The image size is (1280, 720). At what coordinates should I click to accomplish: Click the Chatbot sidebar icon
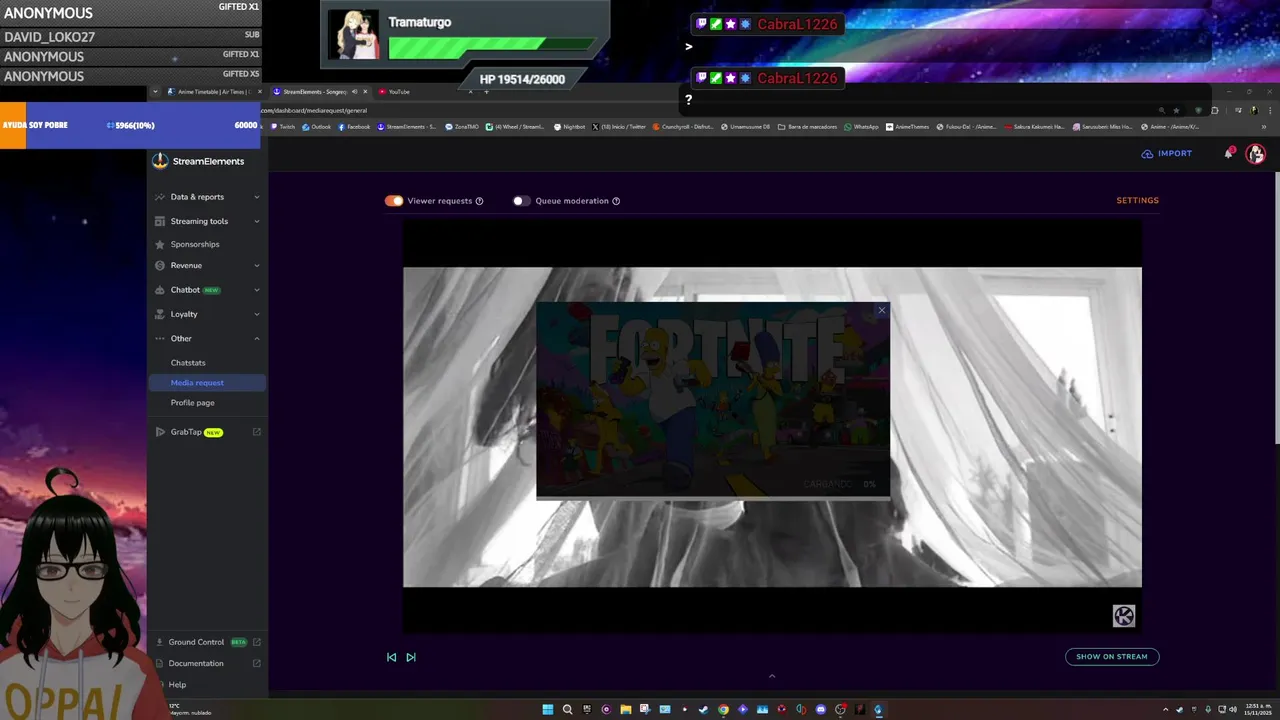pyautogui.click(x=160, y=290)
